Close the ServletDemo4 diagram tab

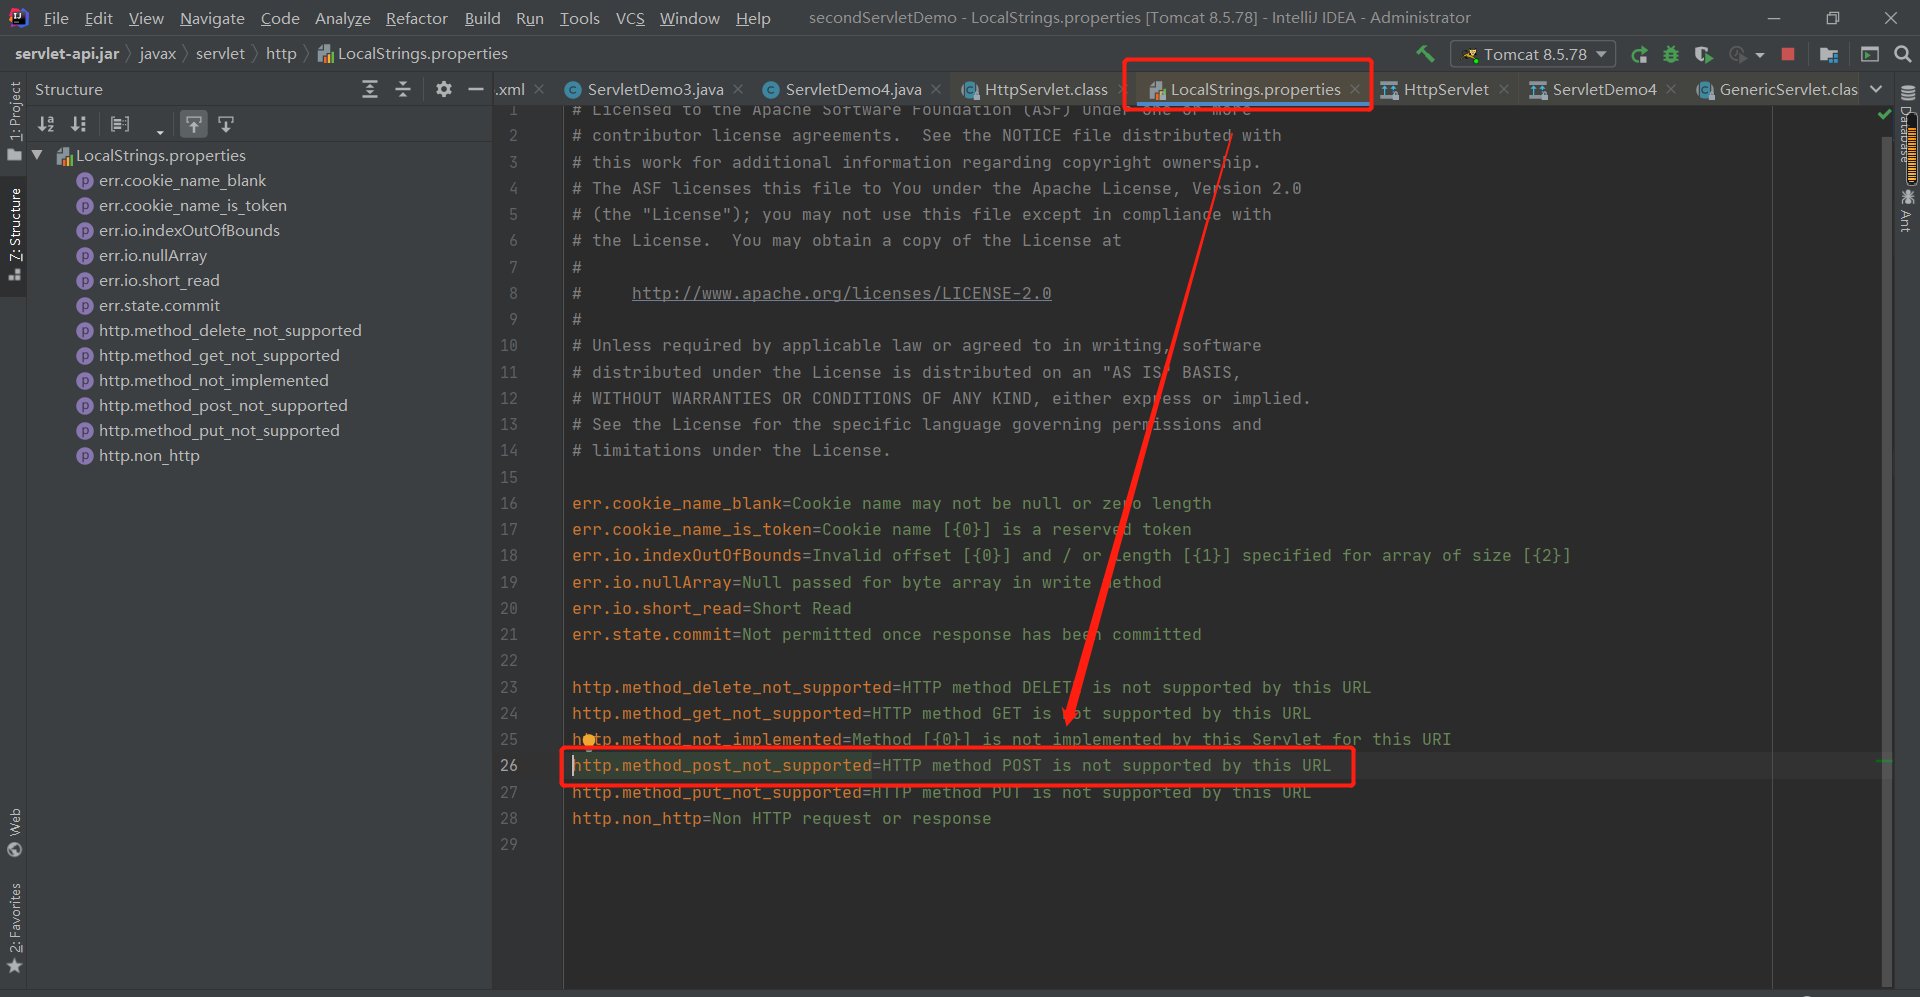[1671, 89]
